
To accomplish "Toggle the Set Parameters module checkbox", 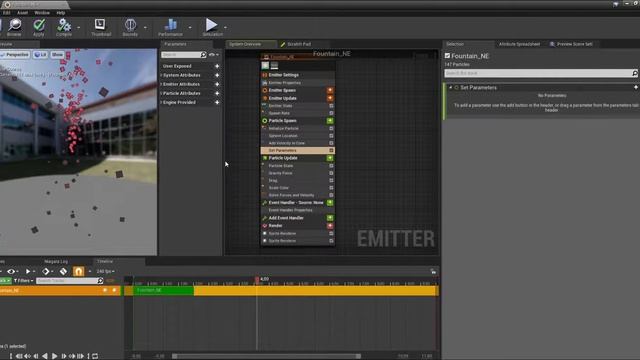I will [x=331, y=151].
